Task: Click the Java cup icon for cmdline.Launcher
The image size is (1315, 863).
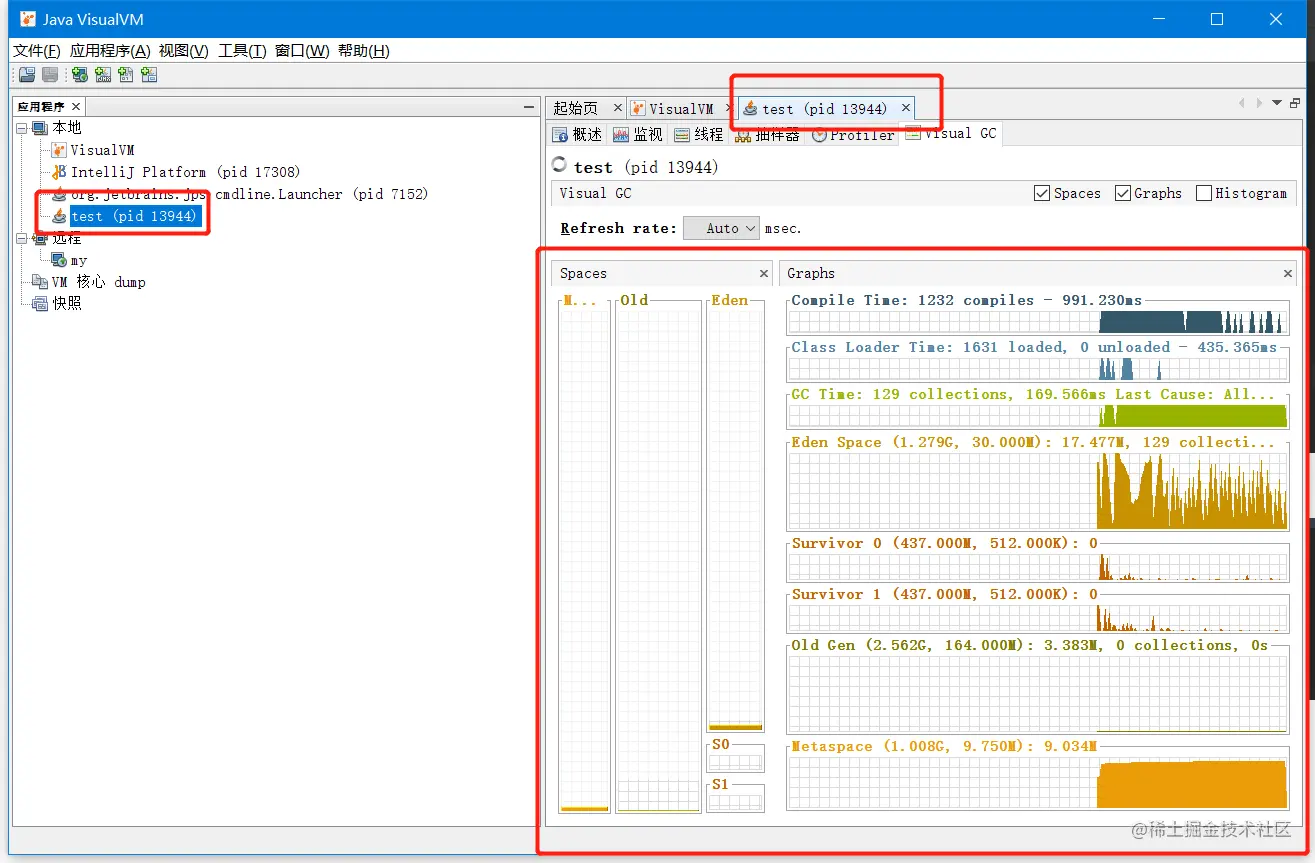Action: (x=59, y=194)
